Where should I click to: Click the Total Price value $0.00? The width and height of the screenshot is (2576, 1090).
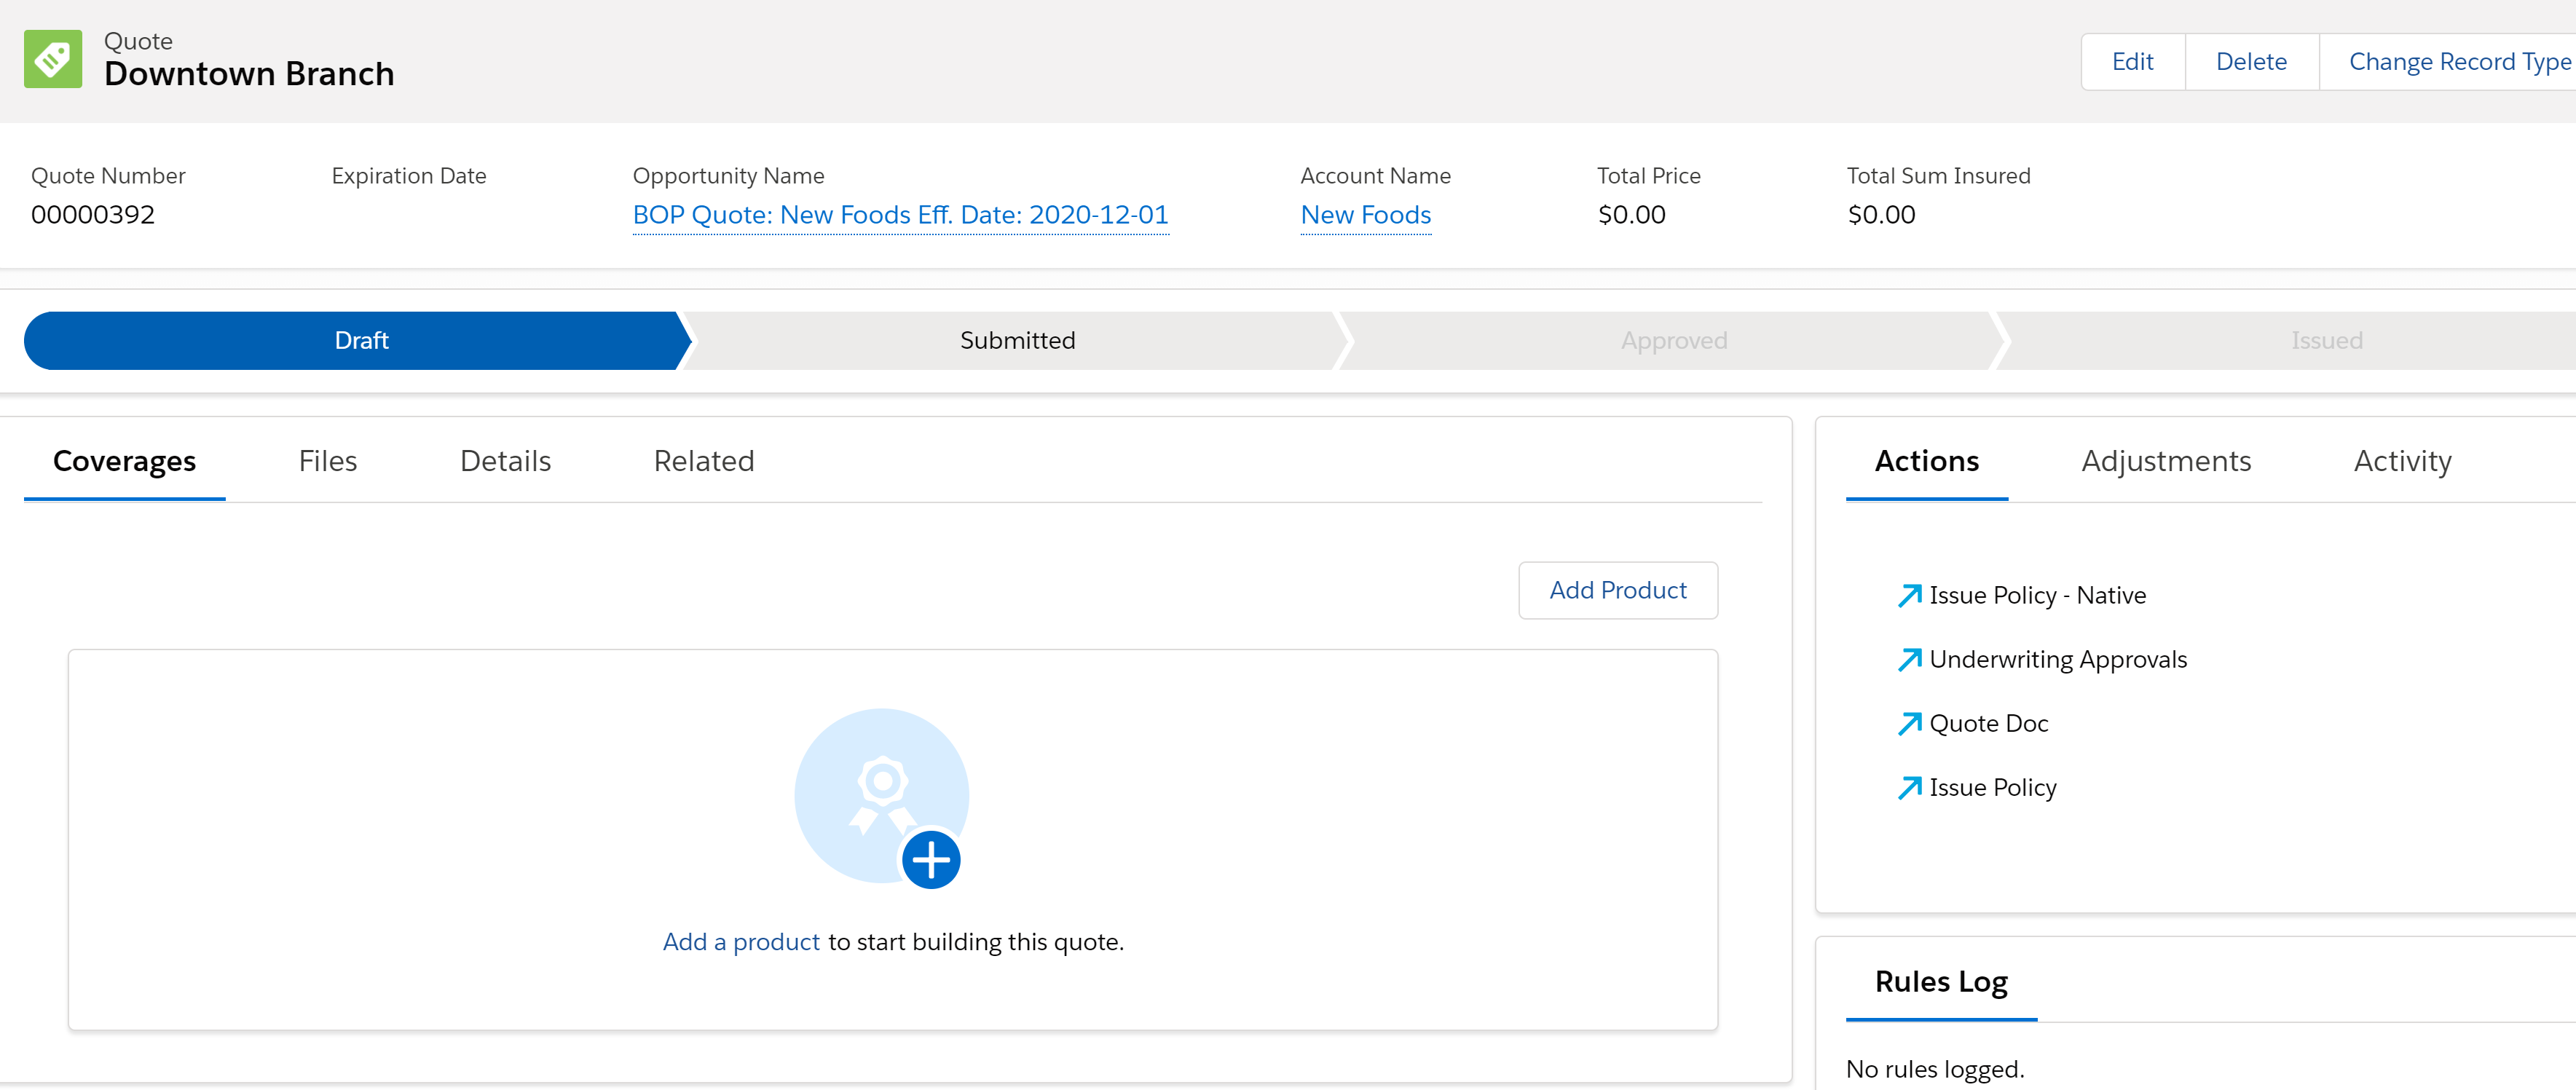click(x=1631, y=215)
